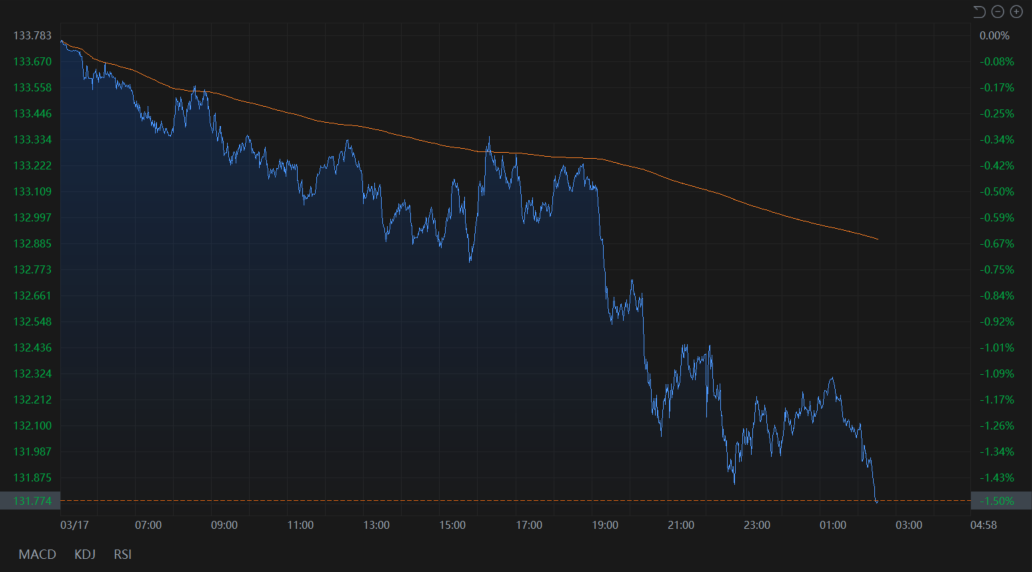The height and width of the screenshot is (572, 1032).
Task: Click the 133.783 top price label
Action: [x=32, y=36]
